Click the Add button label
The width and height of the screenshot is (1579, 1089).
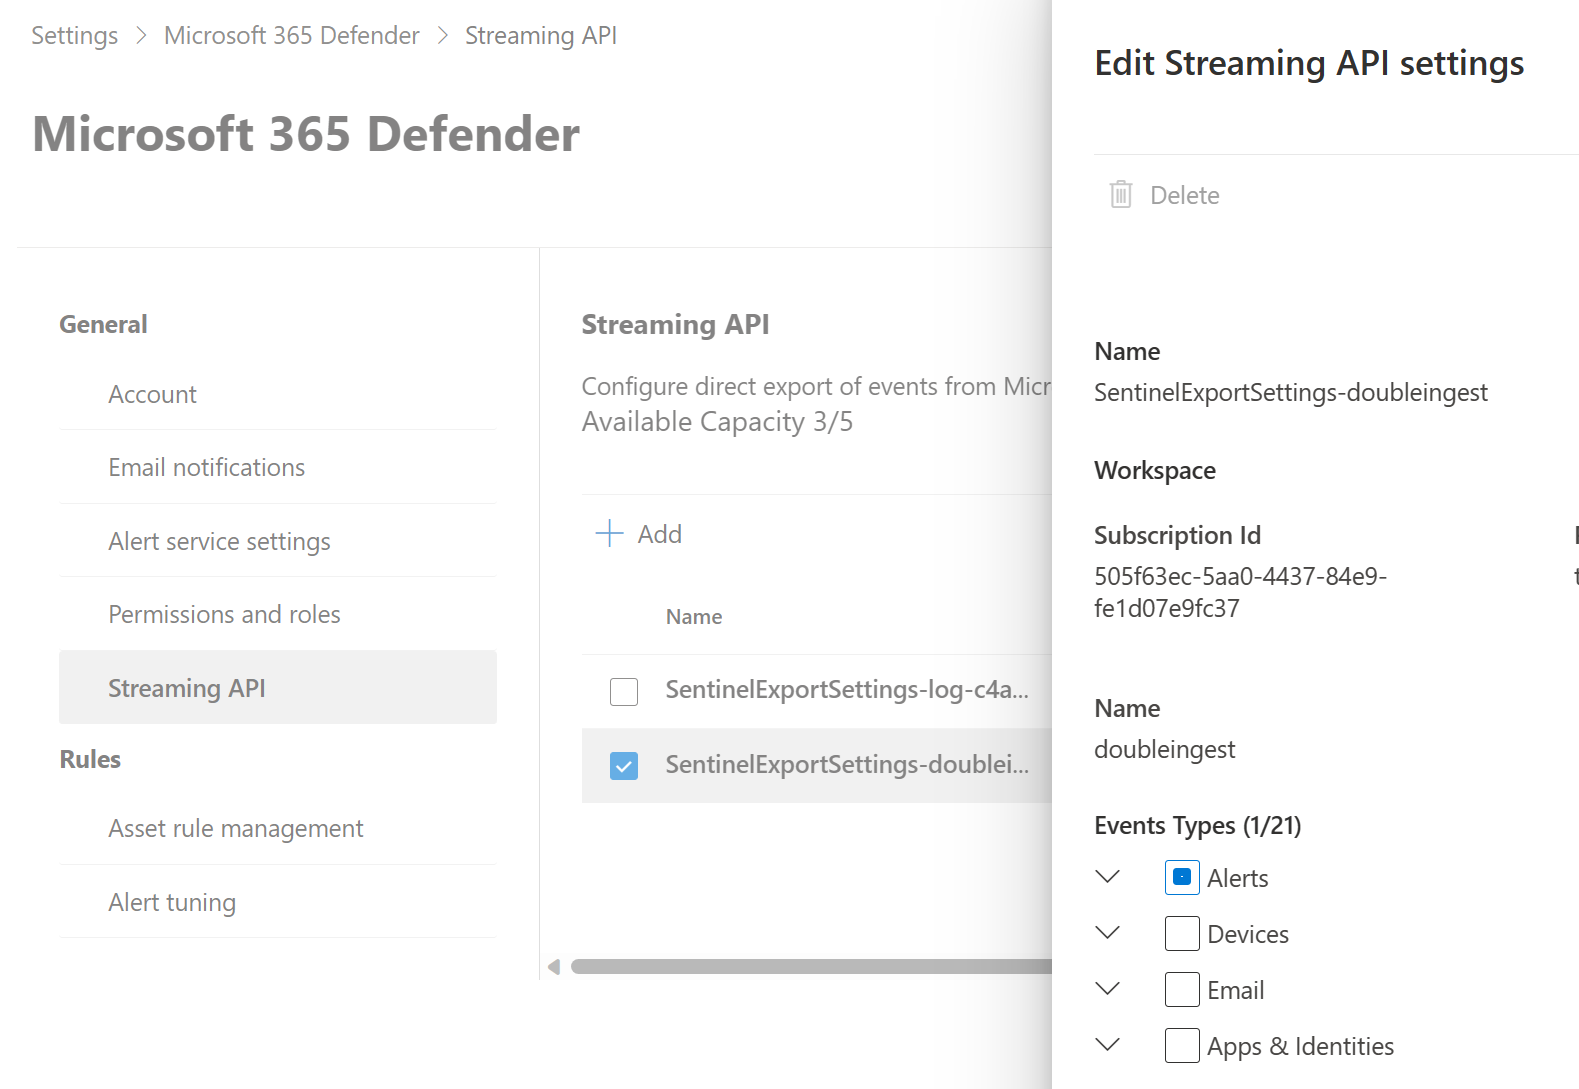[x=660, y=534]
